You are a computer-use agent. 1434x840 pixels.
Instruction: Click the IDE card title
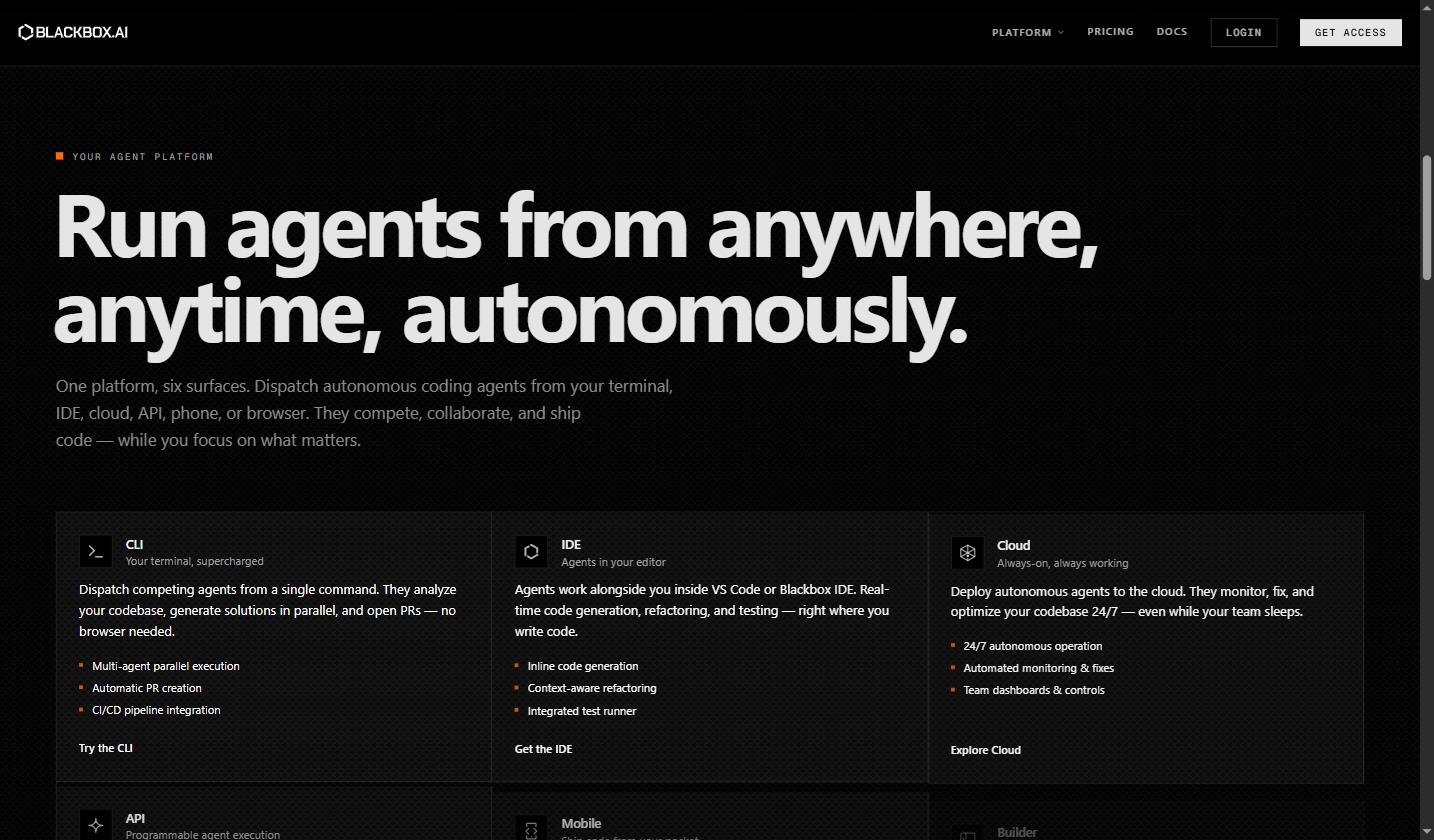571,544
